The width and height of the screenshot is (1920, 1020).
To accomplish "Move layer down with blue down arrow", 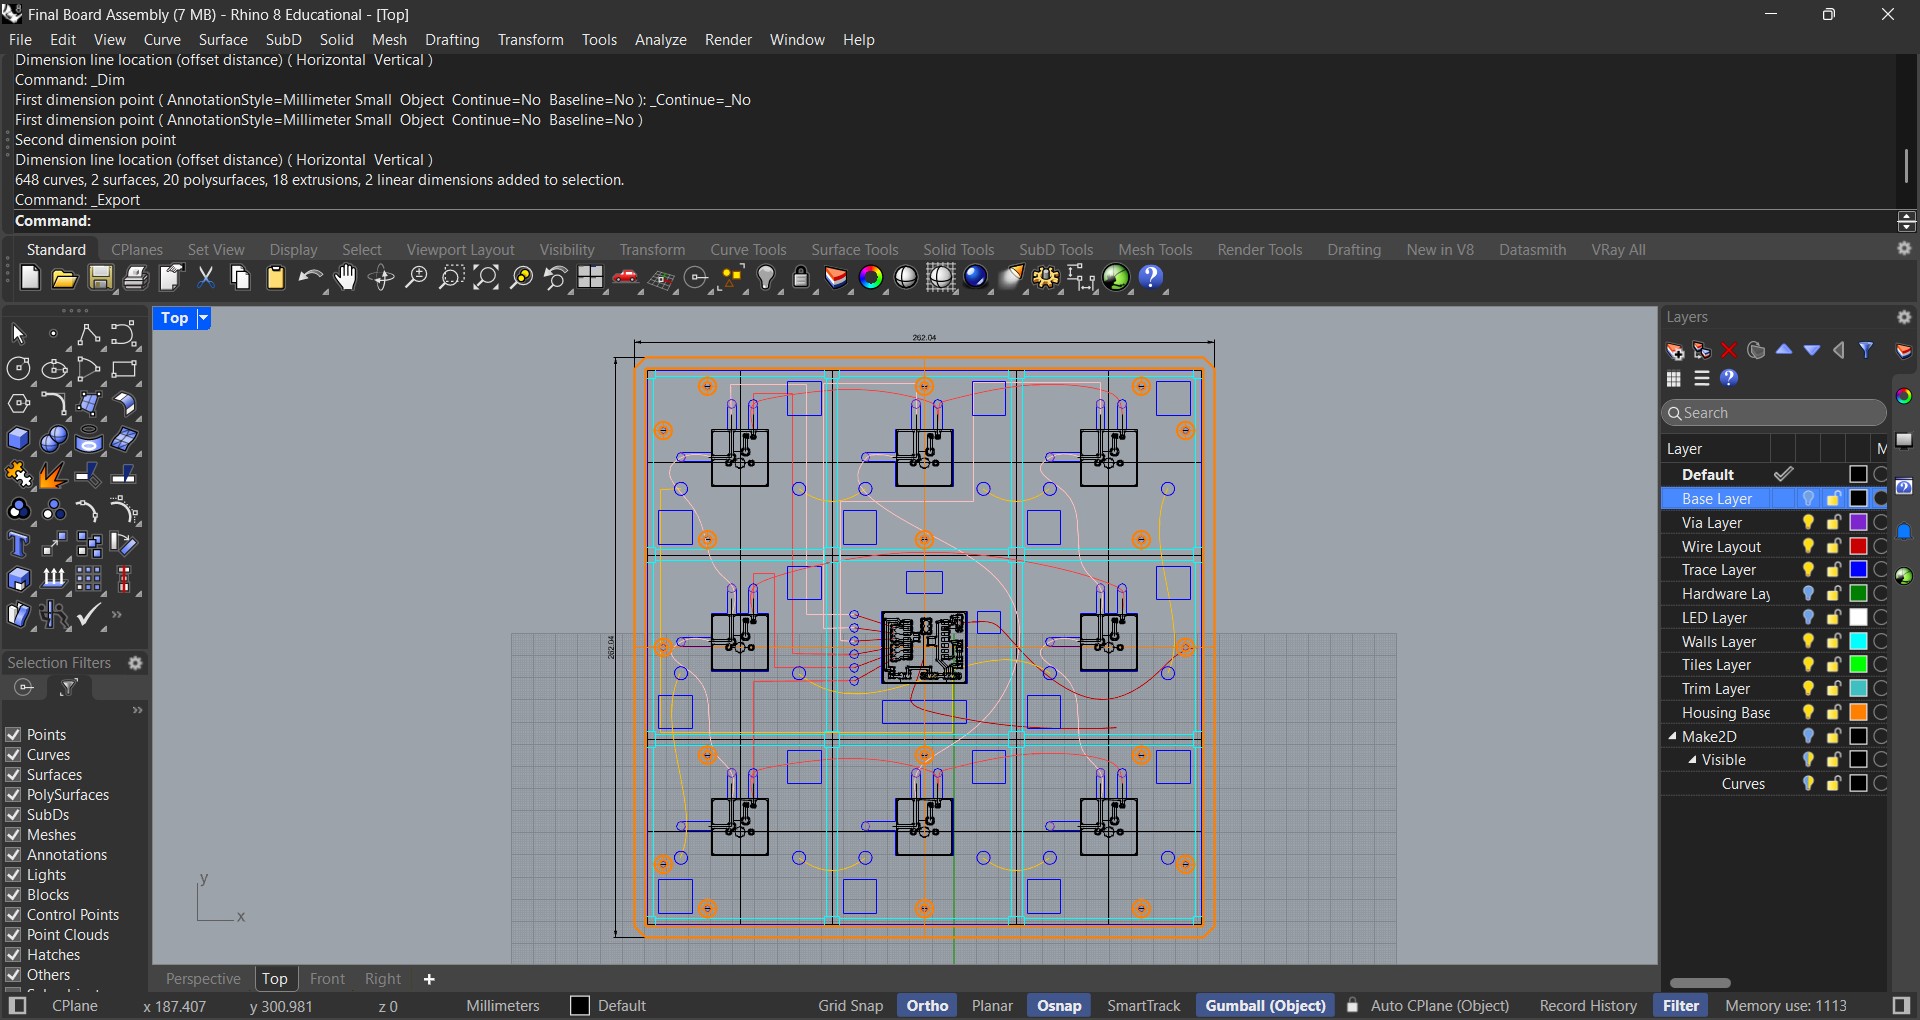I will (1812, 350).
